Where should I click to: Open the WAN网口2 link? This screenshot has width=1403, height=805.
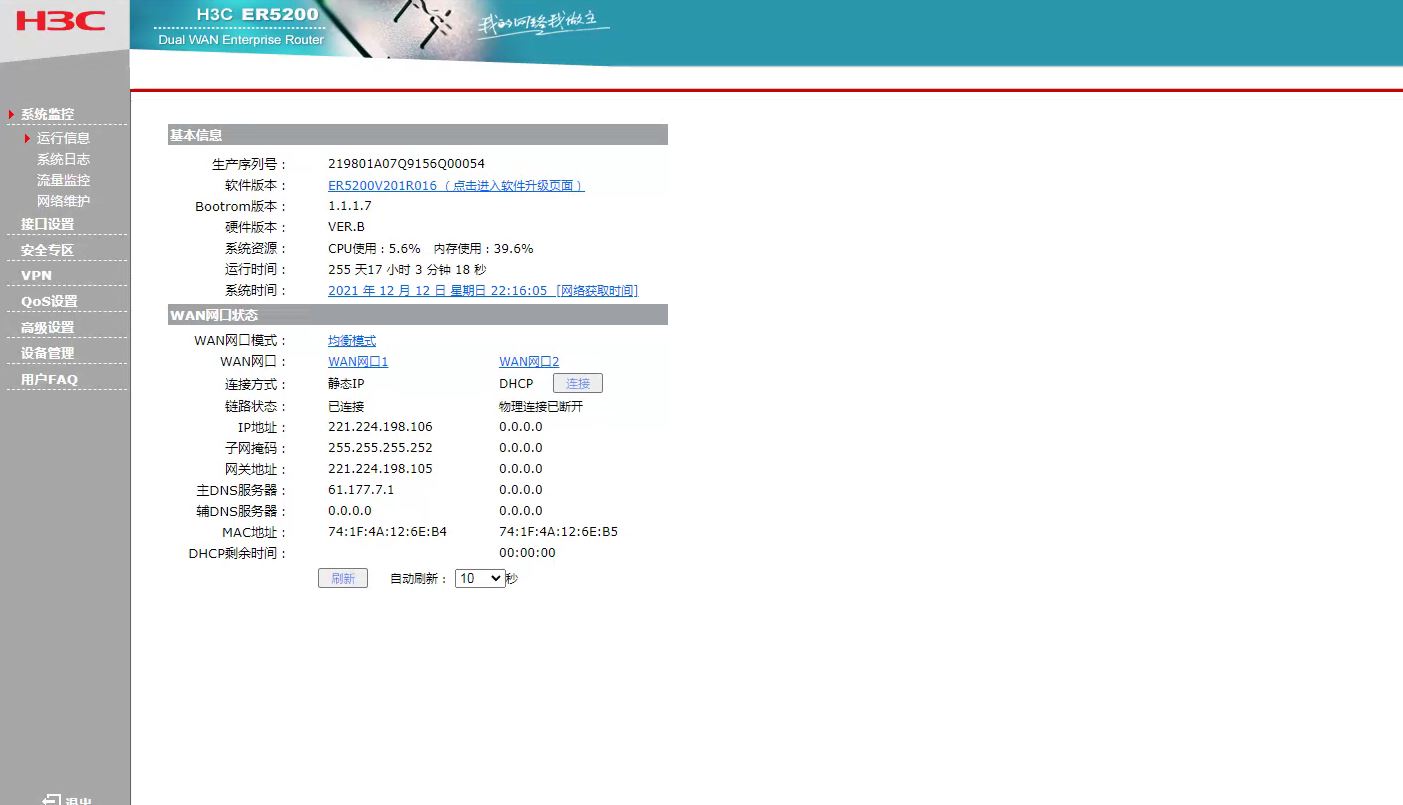(x=529, y=362)
